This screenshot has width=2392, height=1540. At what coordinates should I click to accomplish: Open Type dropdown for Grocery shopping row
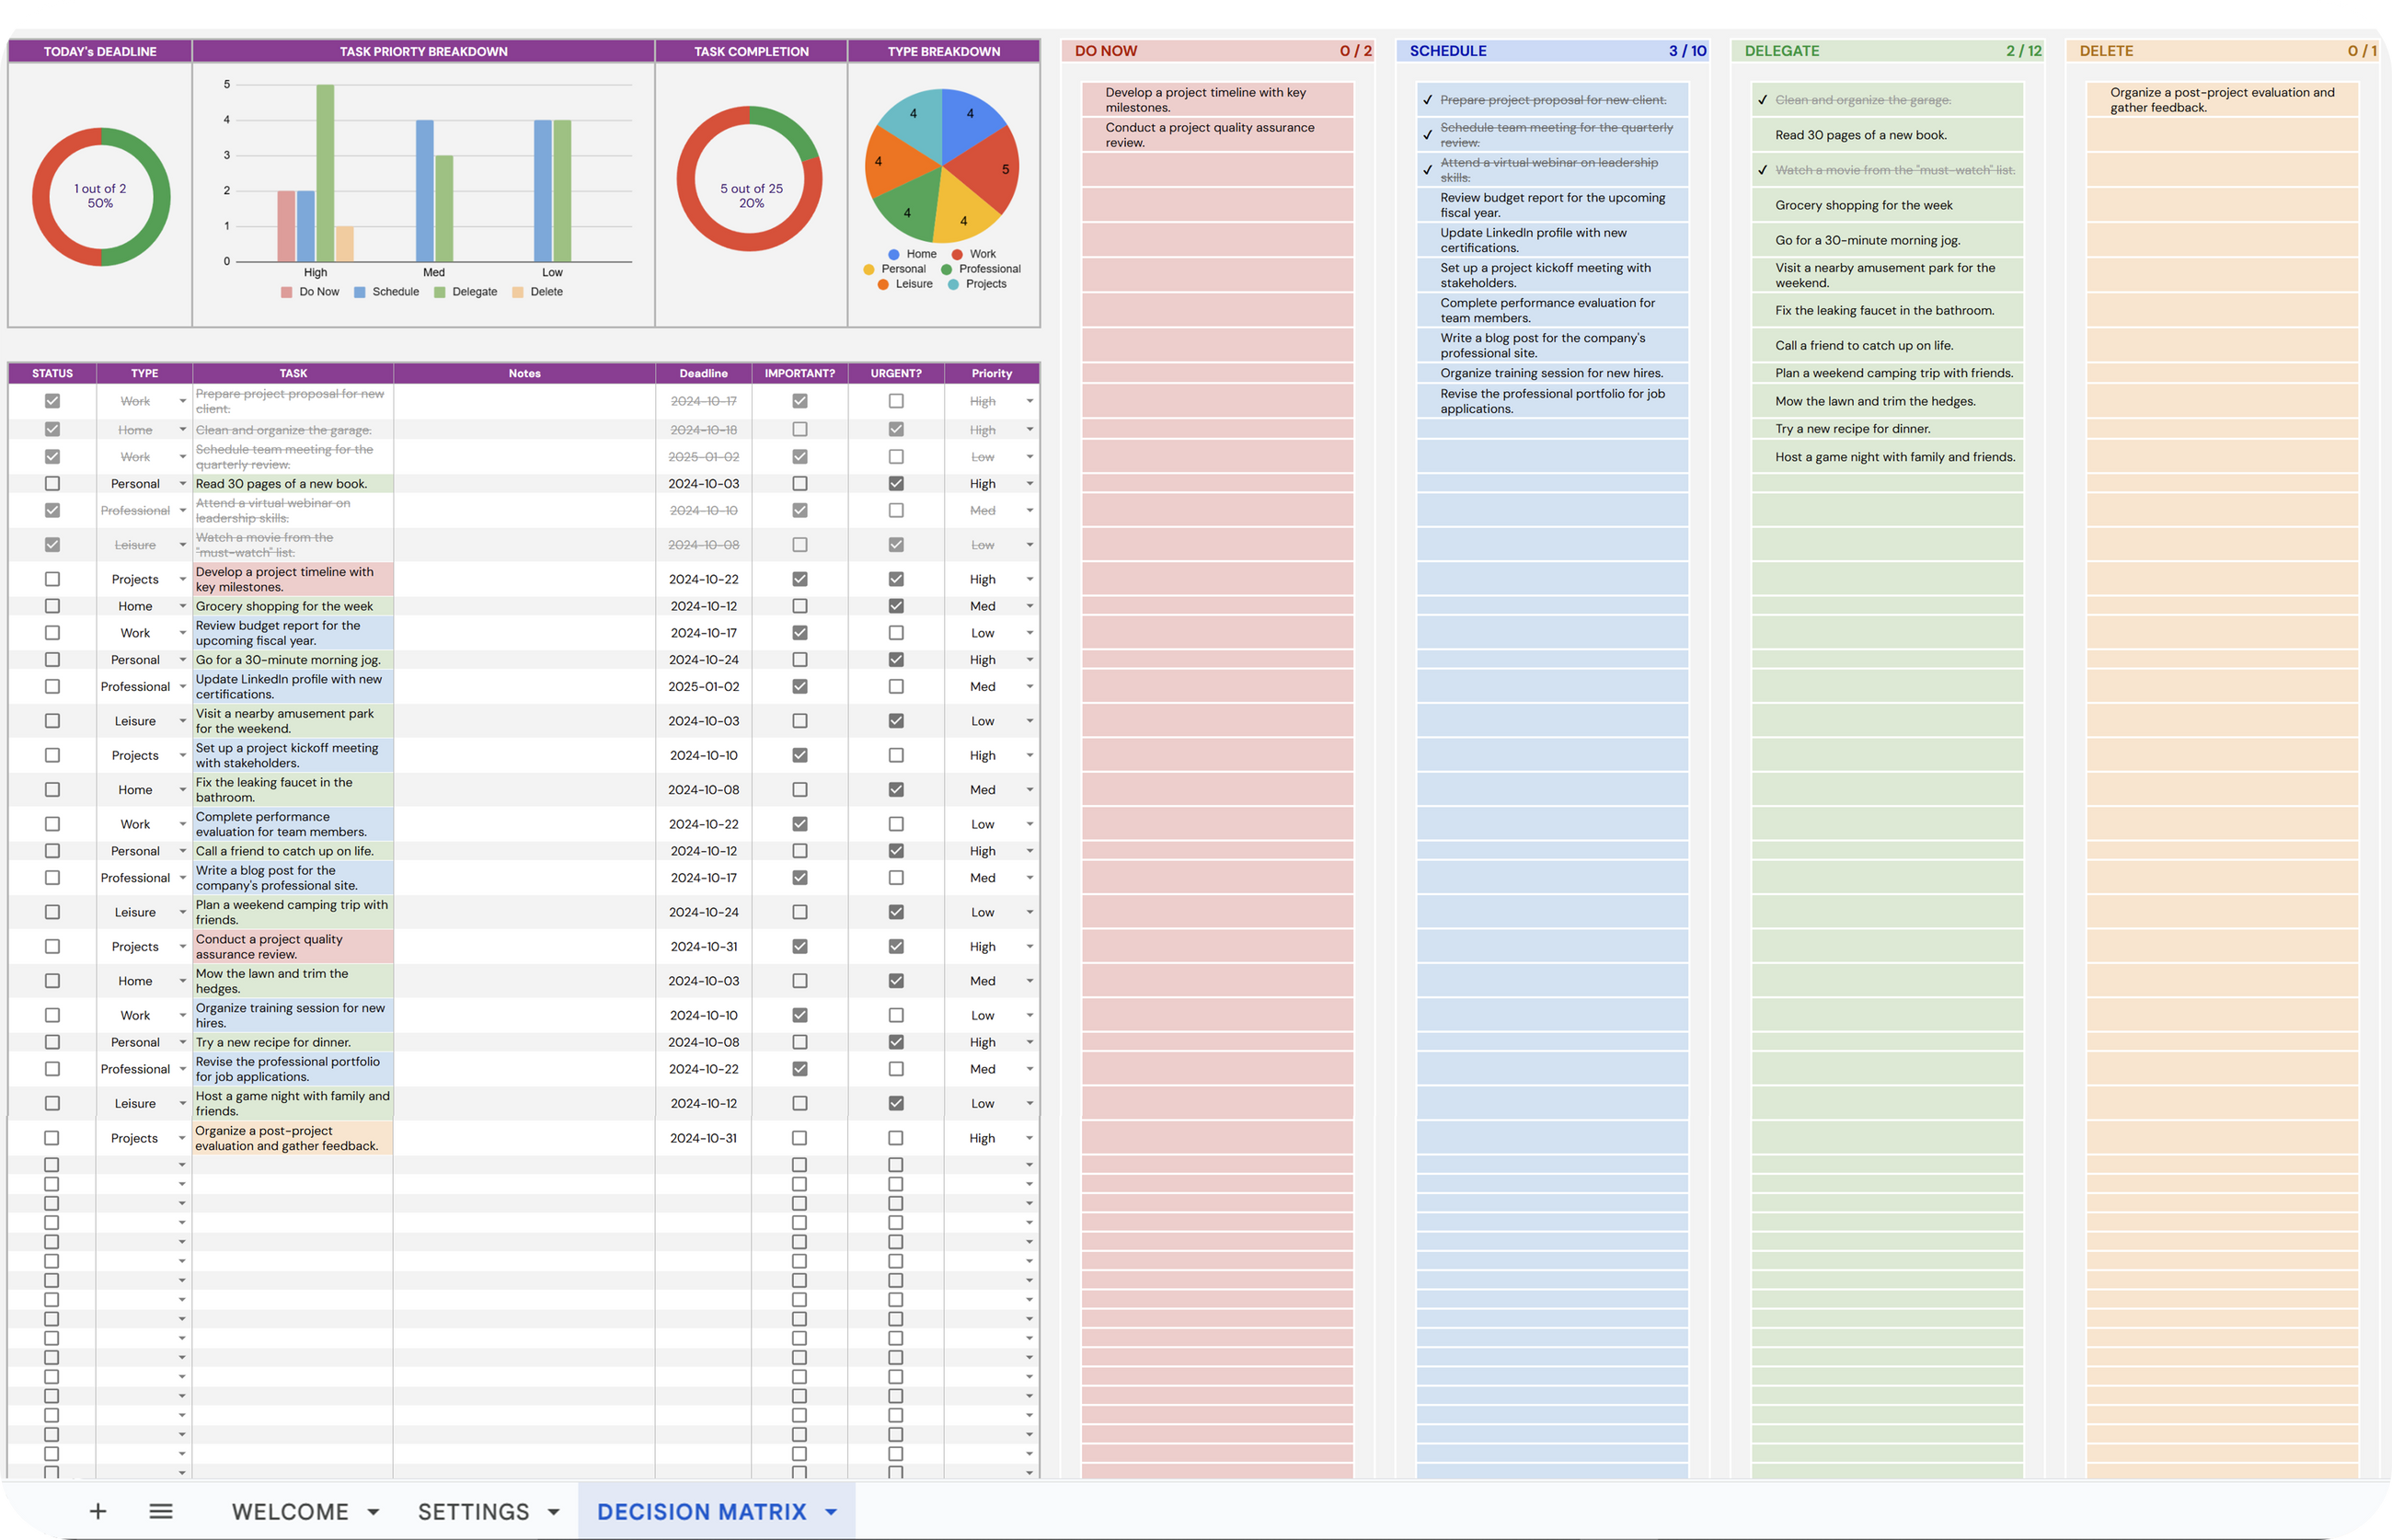(x=182, y=606)
